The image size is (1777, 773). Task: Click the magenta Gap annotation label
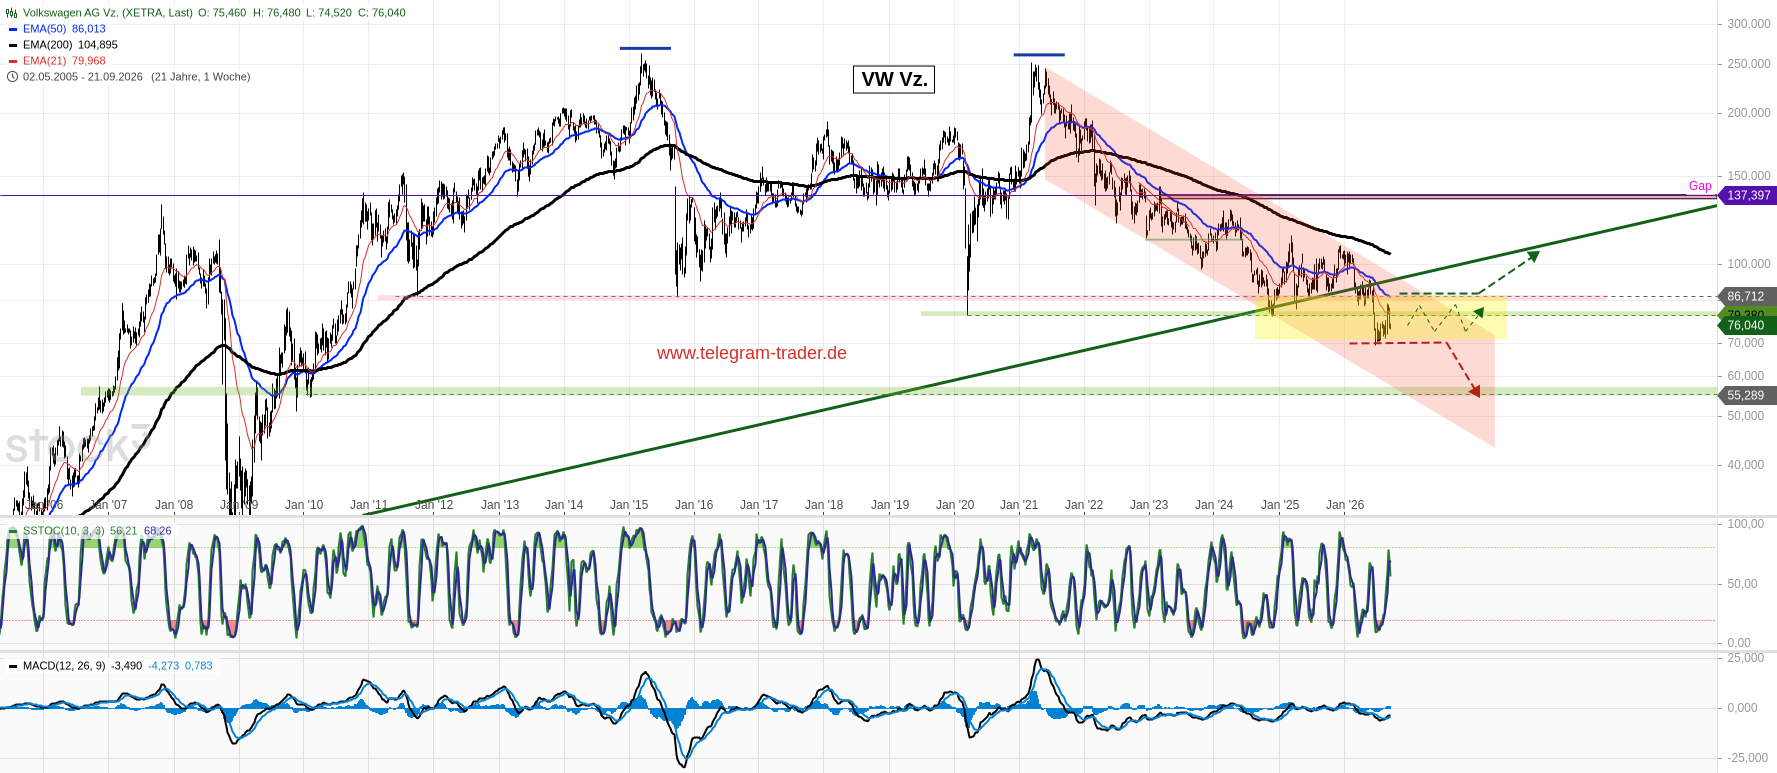point(1700,186)
